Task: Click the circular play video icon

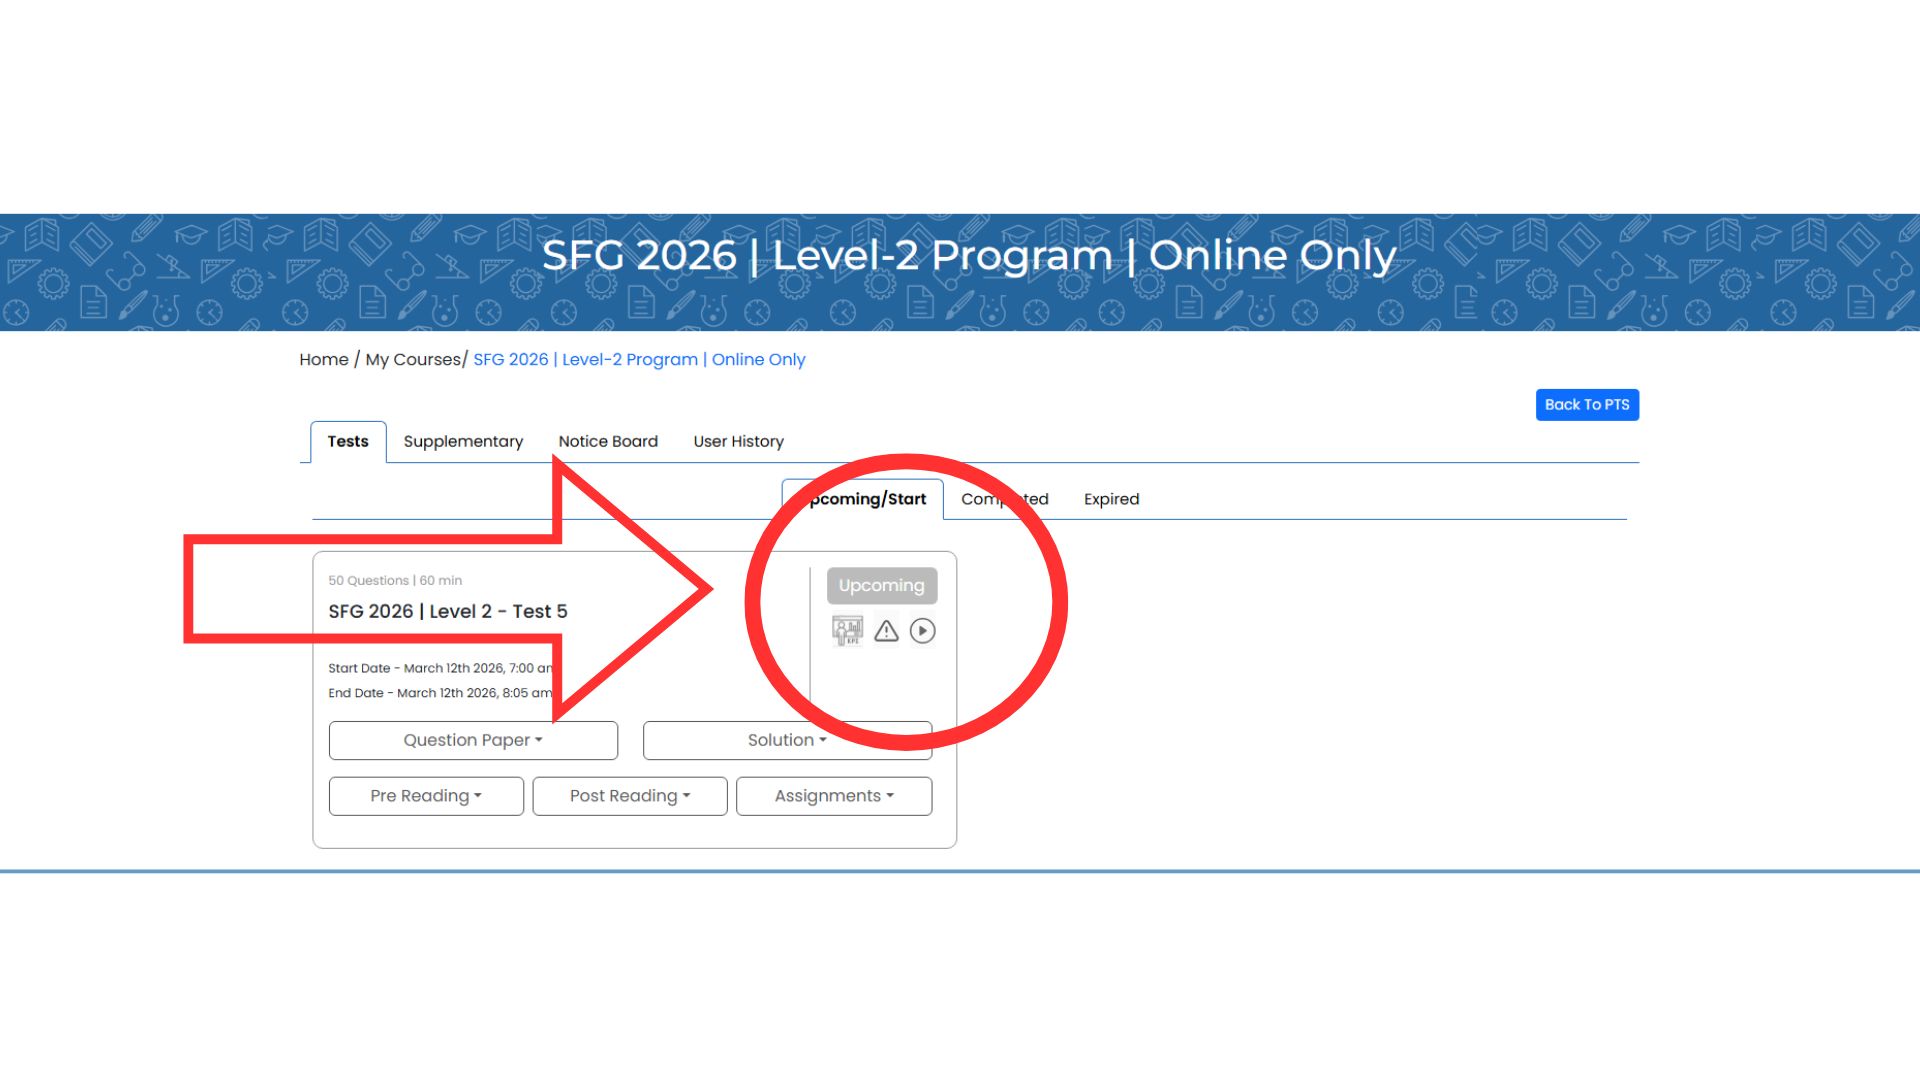Action: 922,631
